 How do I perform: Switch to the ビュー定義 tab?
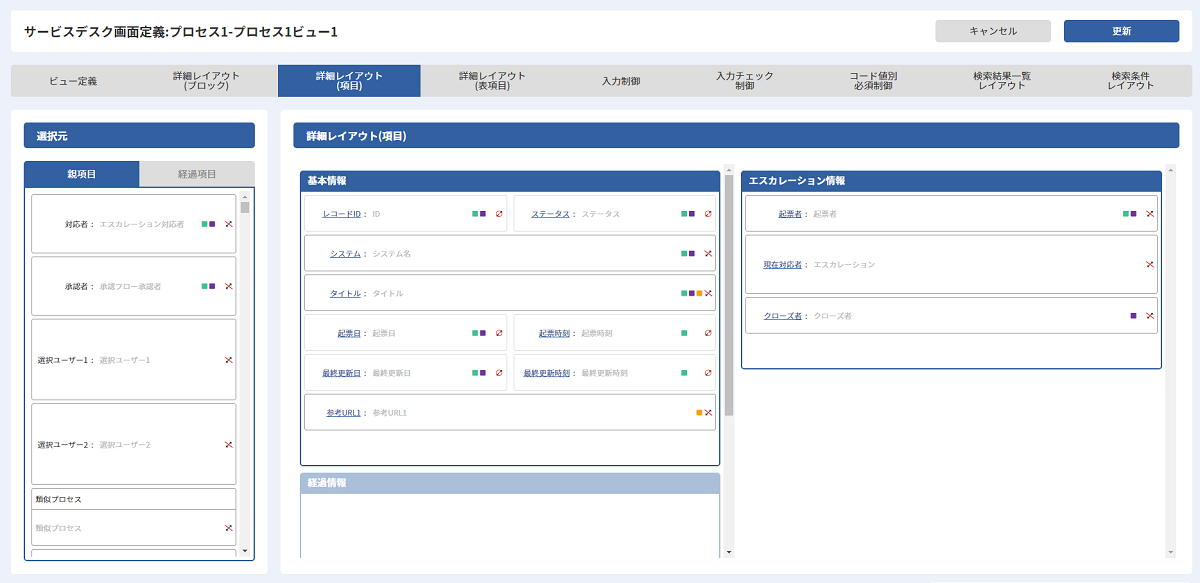[x=73, y=81]
